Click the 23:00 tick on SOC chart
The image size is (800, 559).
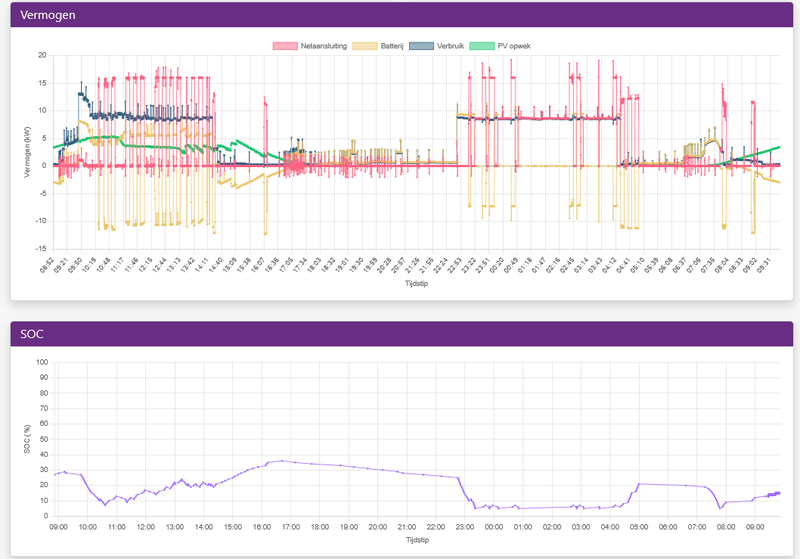(465, 527)
